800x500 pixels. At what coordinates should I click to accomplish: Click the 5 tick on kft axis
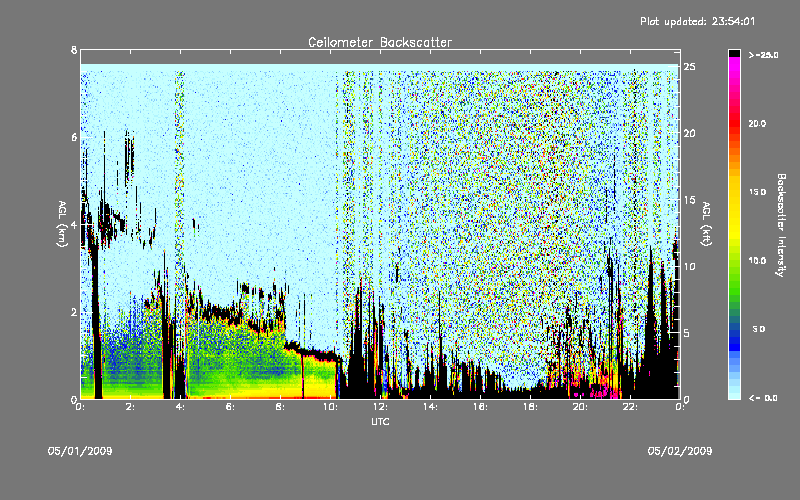[x=687, y=333]
